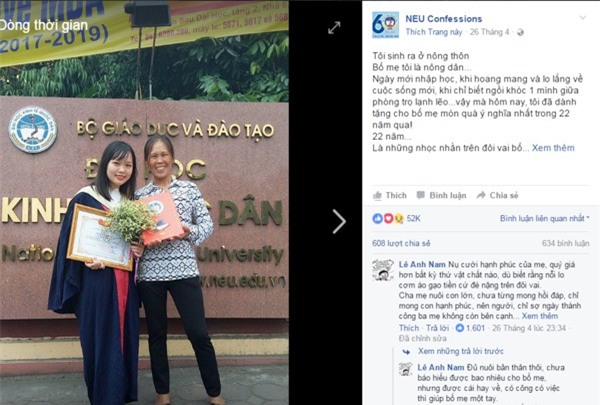
Task: Open Lê Anh Nam's profile avatar
Action: click(x=383, y=270)
